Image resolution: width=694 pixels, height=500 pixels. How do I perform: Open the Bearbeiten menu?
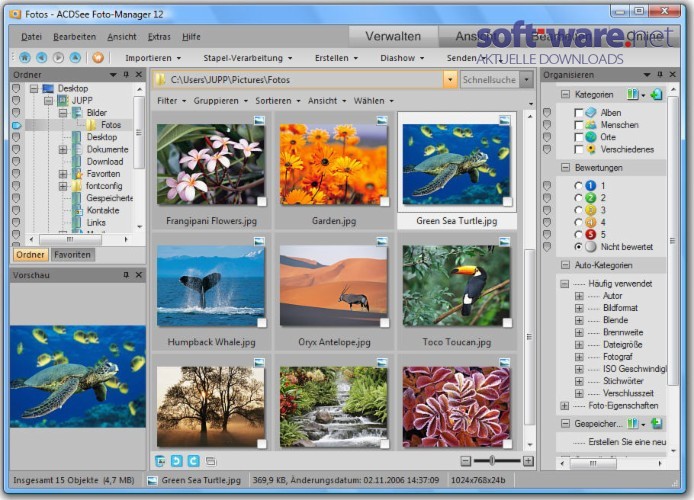pyautogui.click(x=74, y=37)
